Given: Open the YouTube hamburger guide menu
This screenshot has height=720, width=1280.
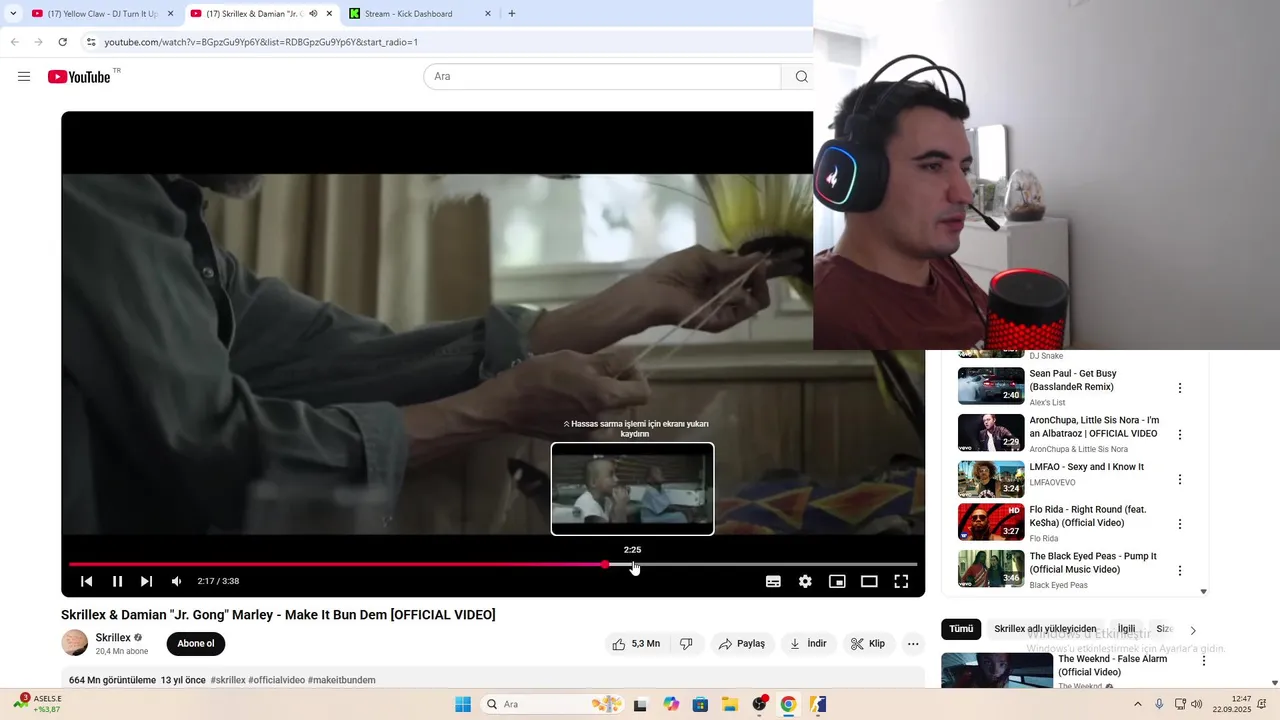Looking at the screenshot, I should coord(24,77).
